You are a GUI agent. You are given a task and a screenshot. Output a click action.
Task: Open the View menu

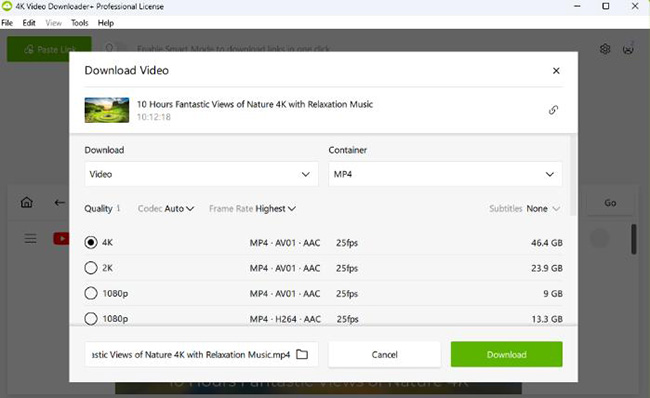tap(53, 23)
